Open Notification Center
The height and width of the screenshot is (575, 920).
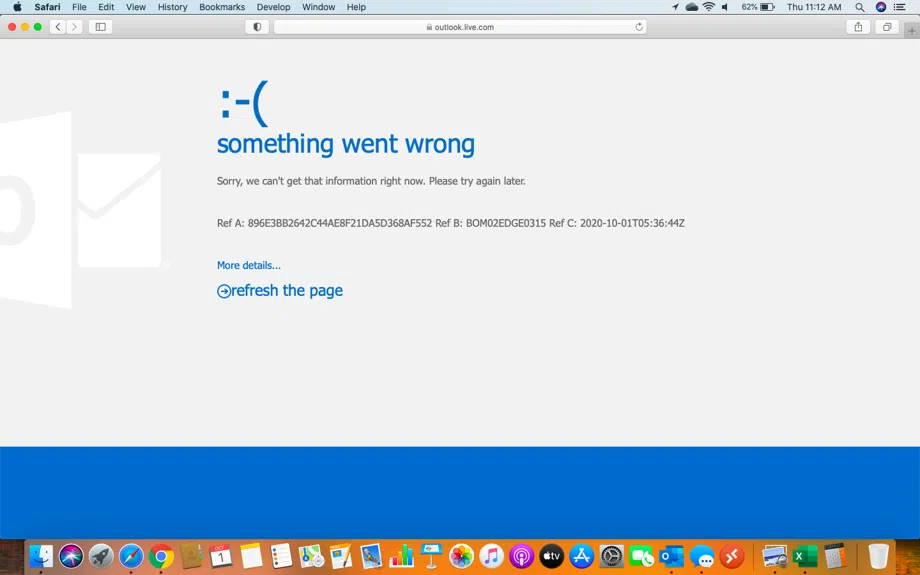[899, 7]
